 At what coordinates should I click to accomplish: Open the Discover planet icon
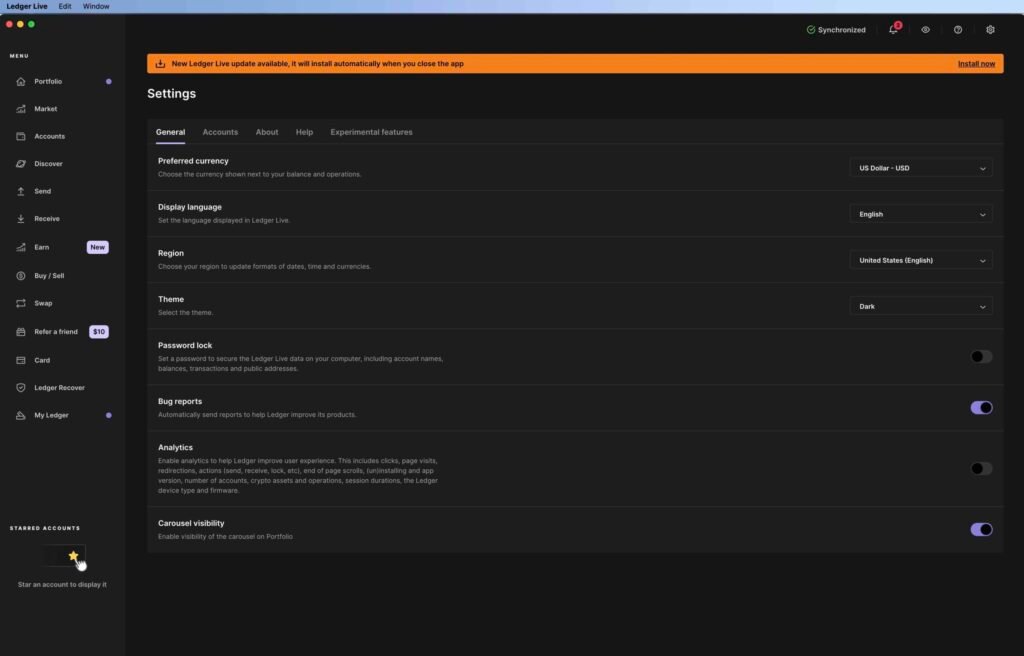coord(21,164)
